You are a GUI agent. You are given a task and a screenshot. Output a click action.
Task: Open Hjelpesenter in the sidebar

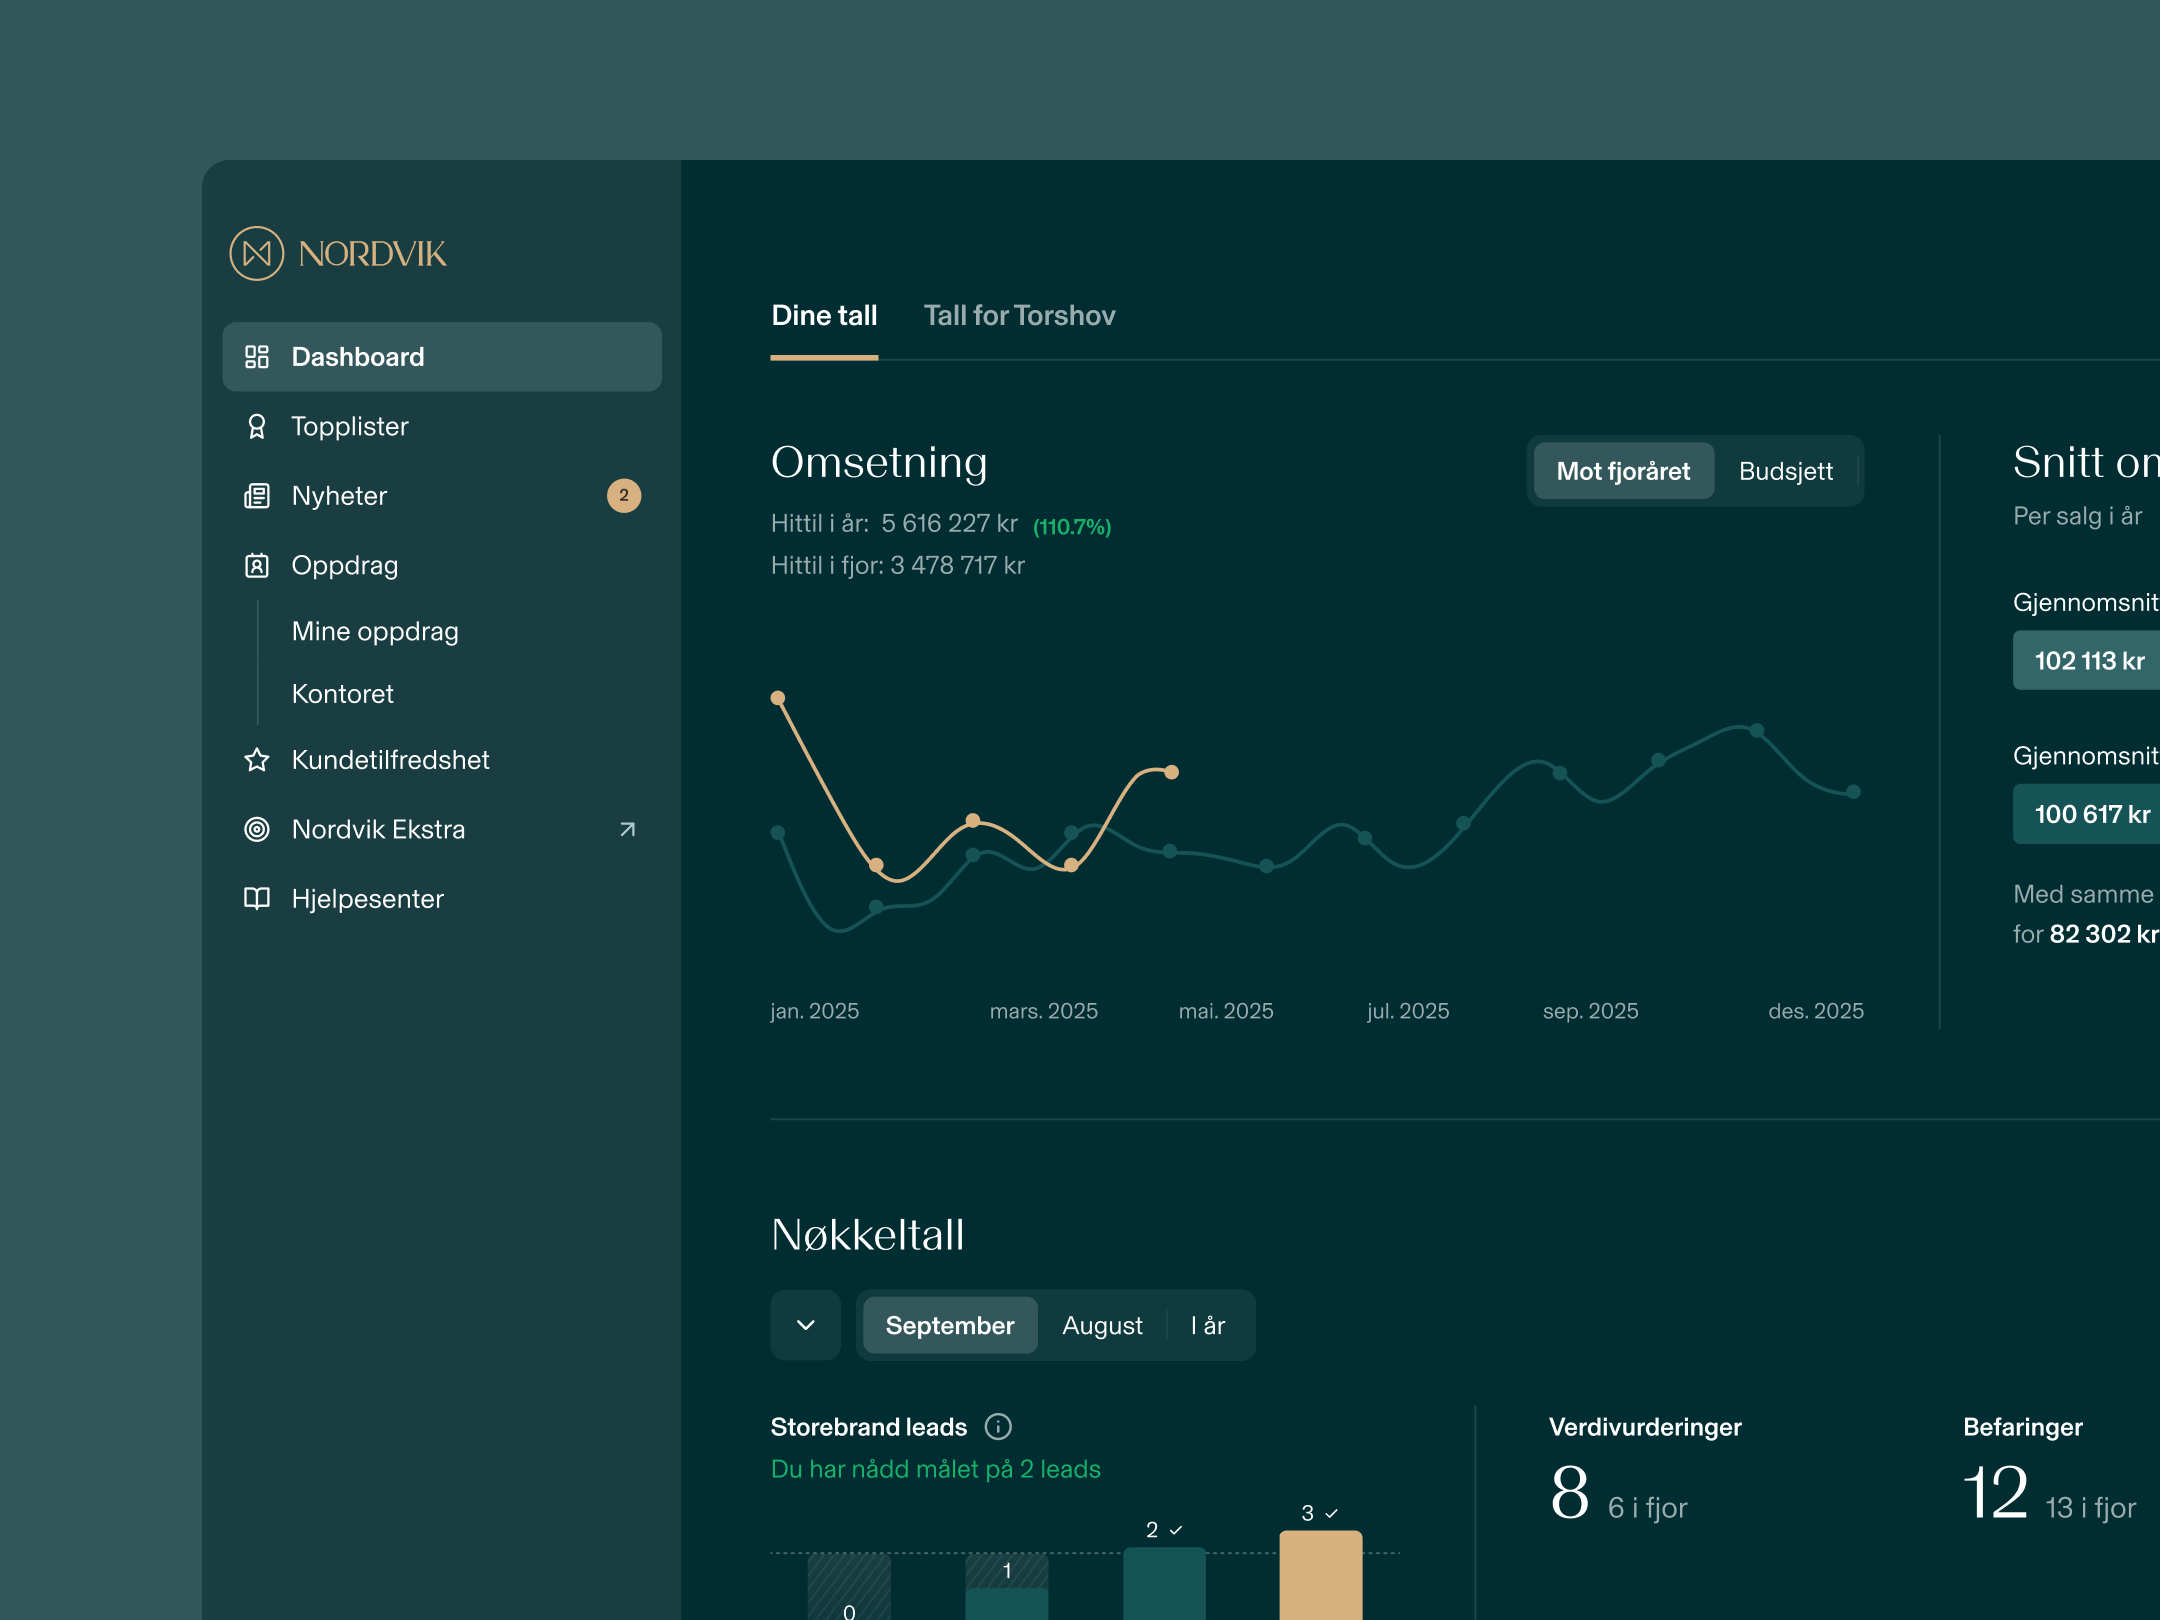[442, 898]
